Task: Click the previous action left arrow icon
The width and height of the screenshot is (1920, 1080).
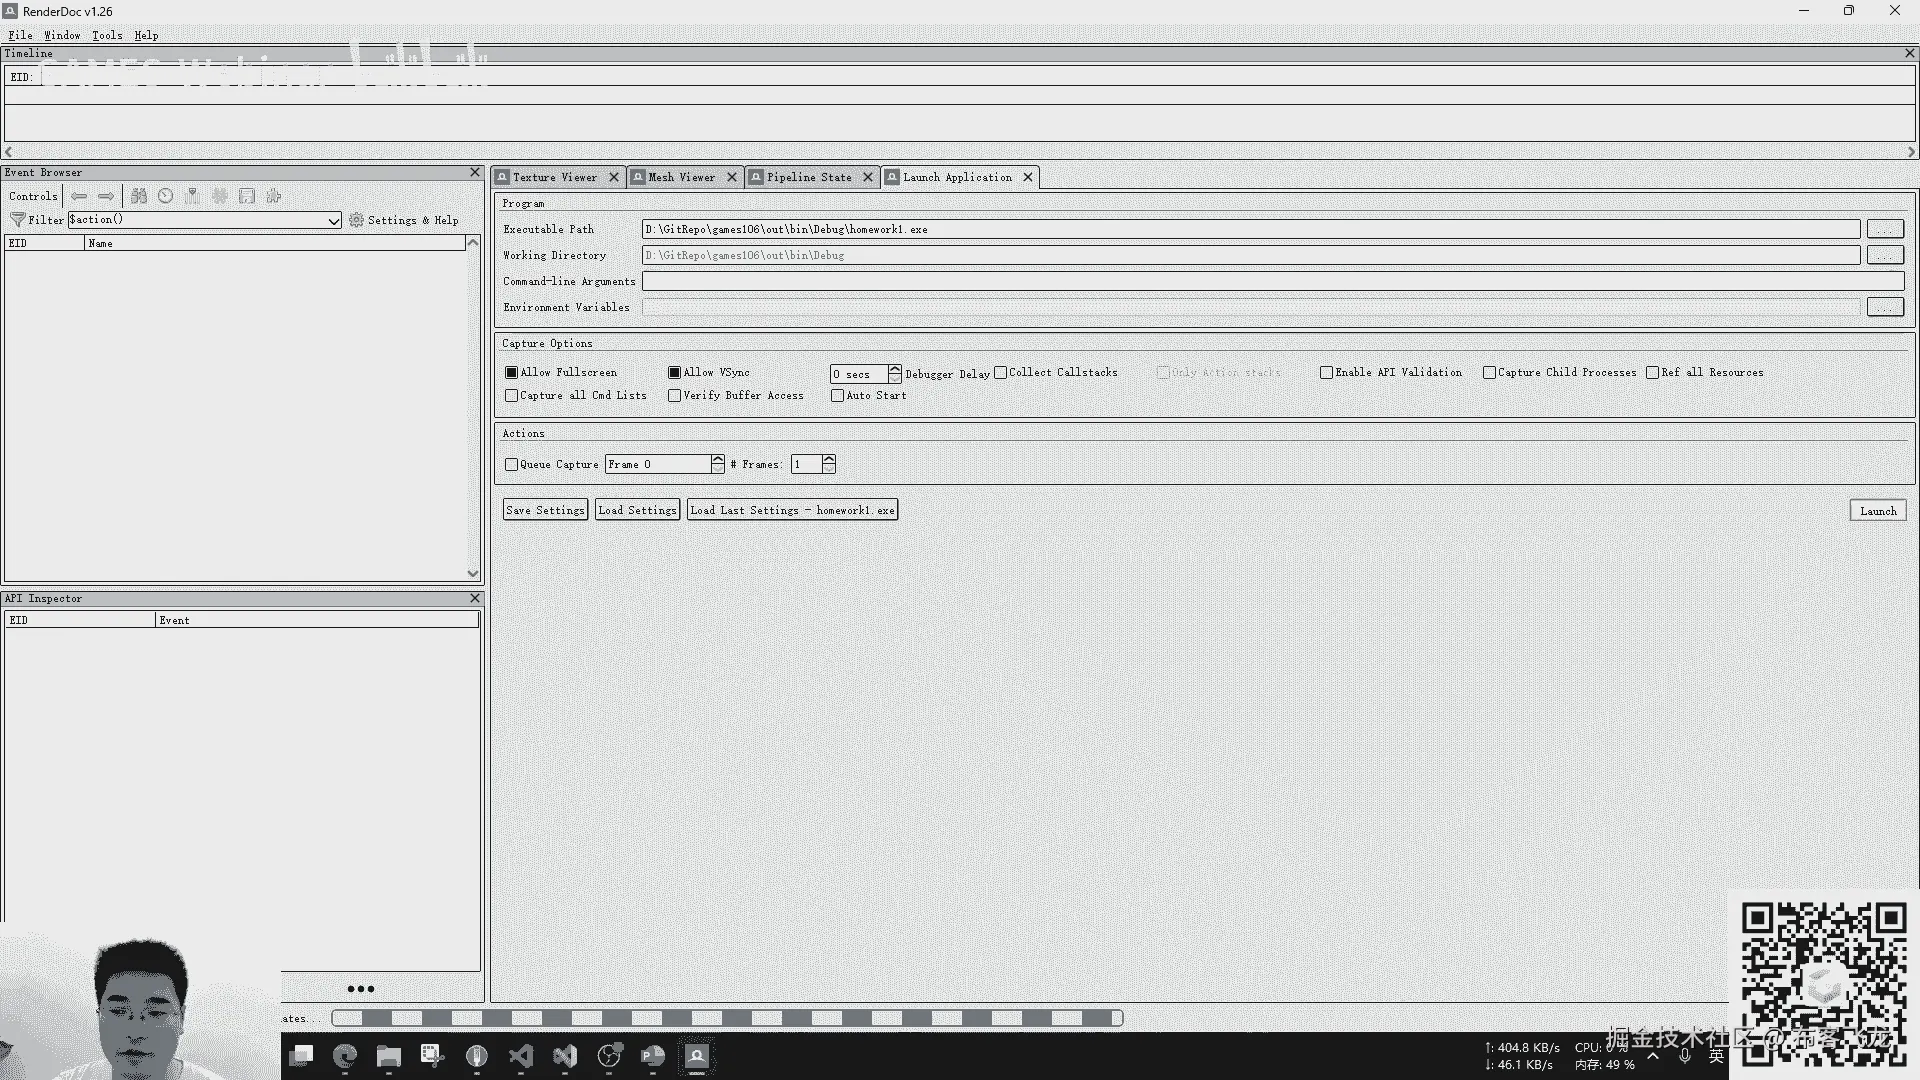Action: pos(79,196)
